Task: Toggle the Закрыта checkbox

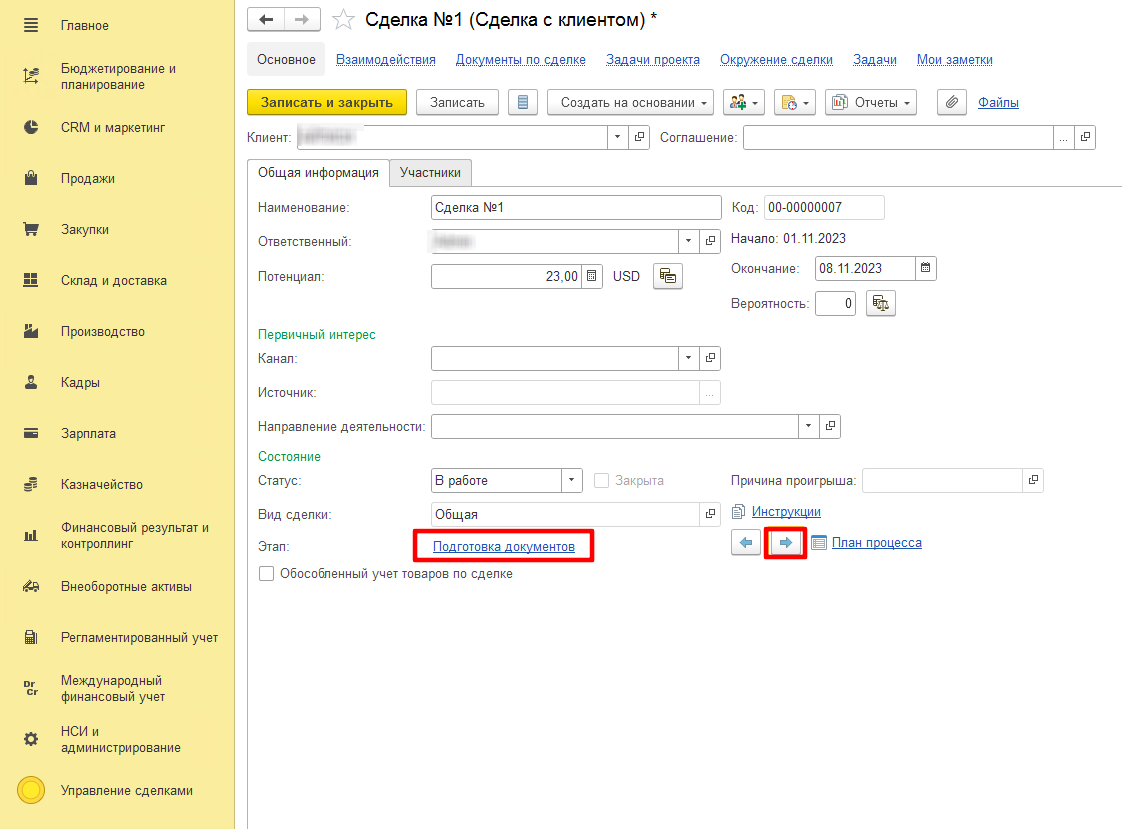Action: coord(601,481)
